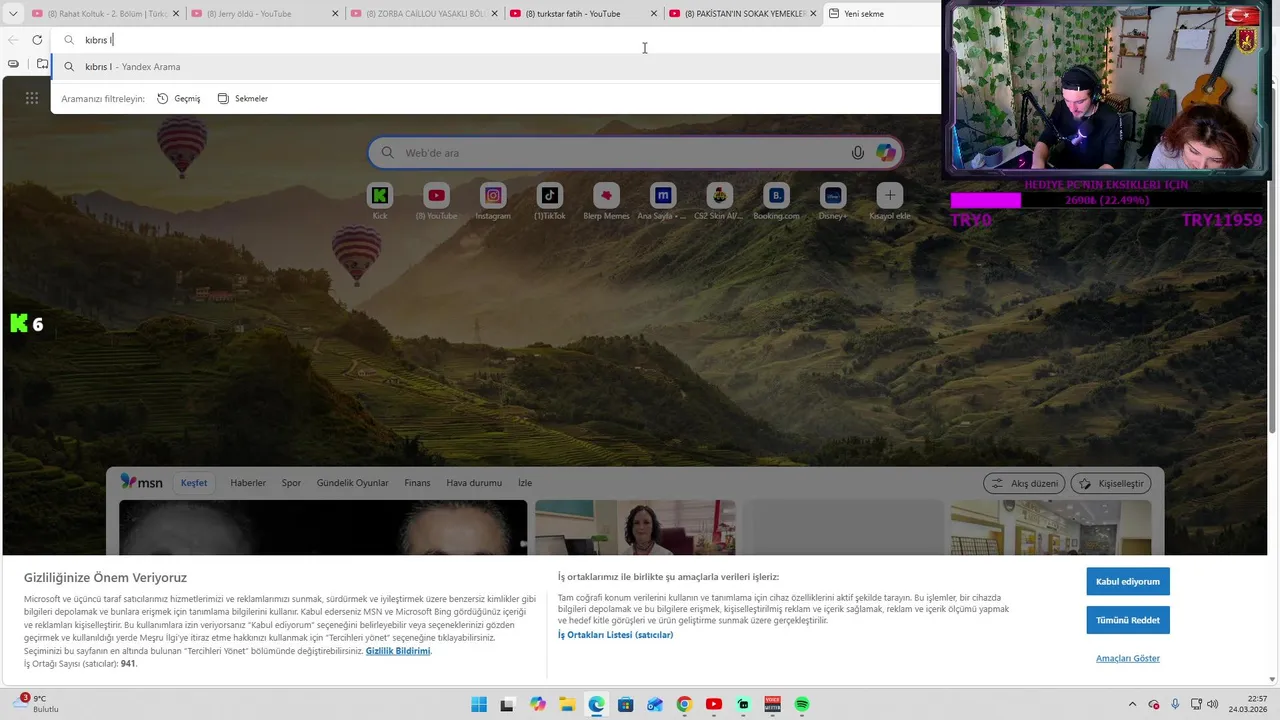Open the Gündelik Oyunlar tab
The width and height of the screenshot is (1280, 720).
tap(353, 483)
